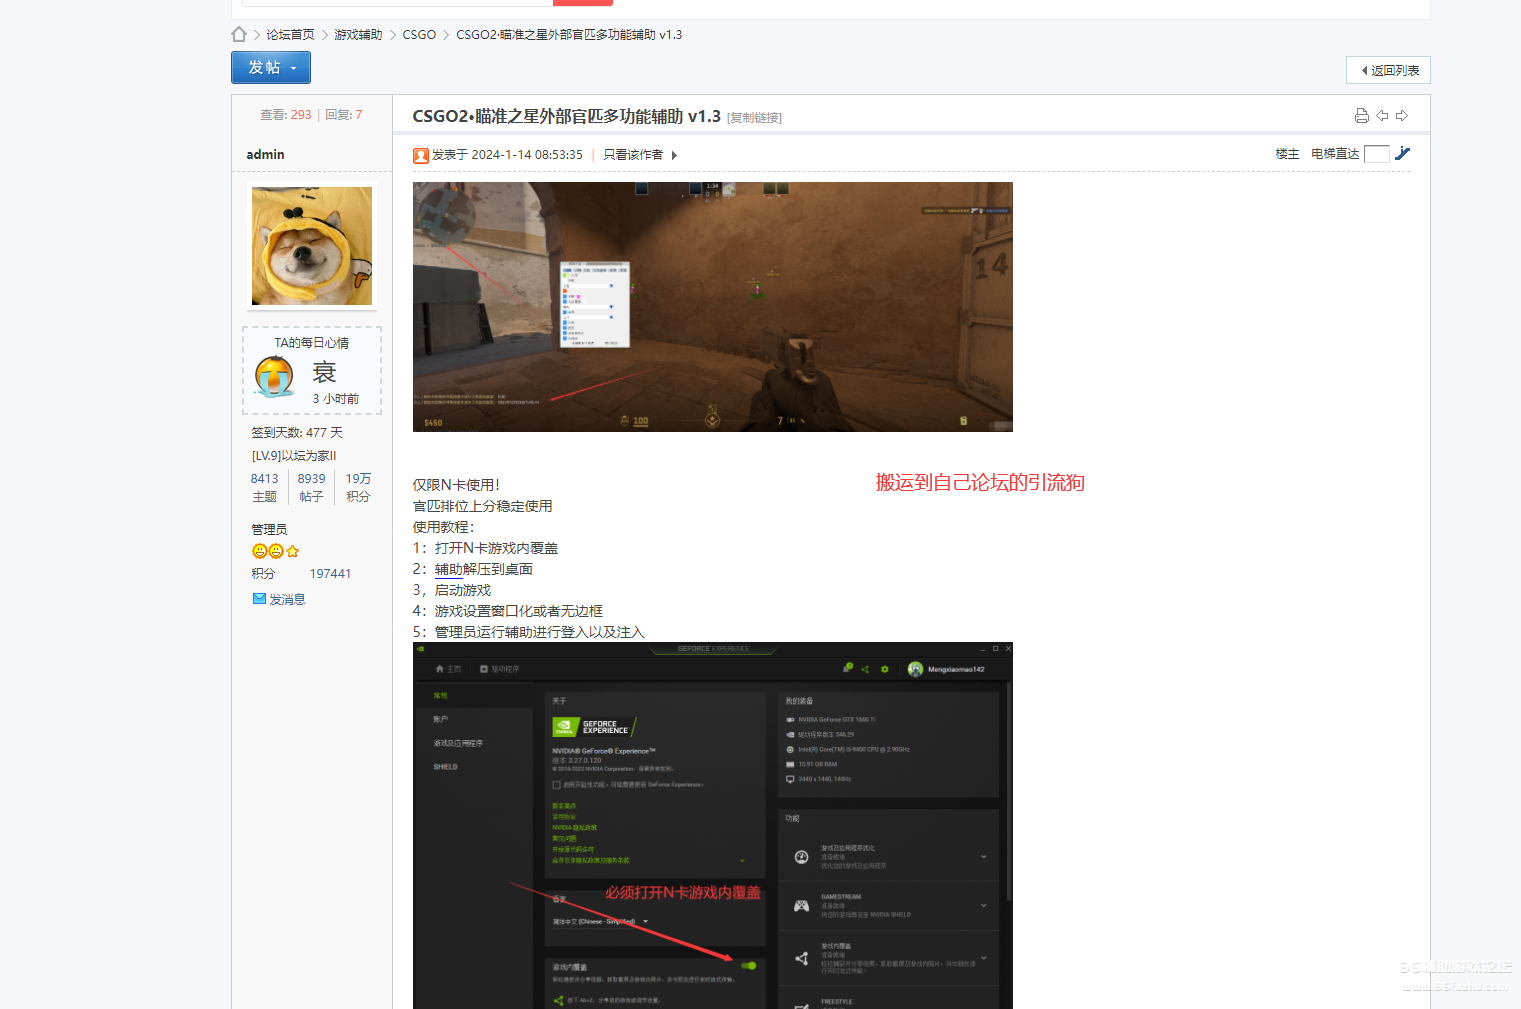This screenshot has height=1009, width=1521.
Task: Open the CSGO gameplay screenshot image
Action: point(712,307)
